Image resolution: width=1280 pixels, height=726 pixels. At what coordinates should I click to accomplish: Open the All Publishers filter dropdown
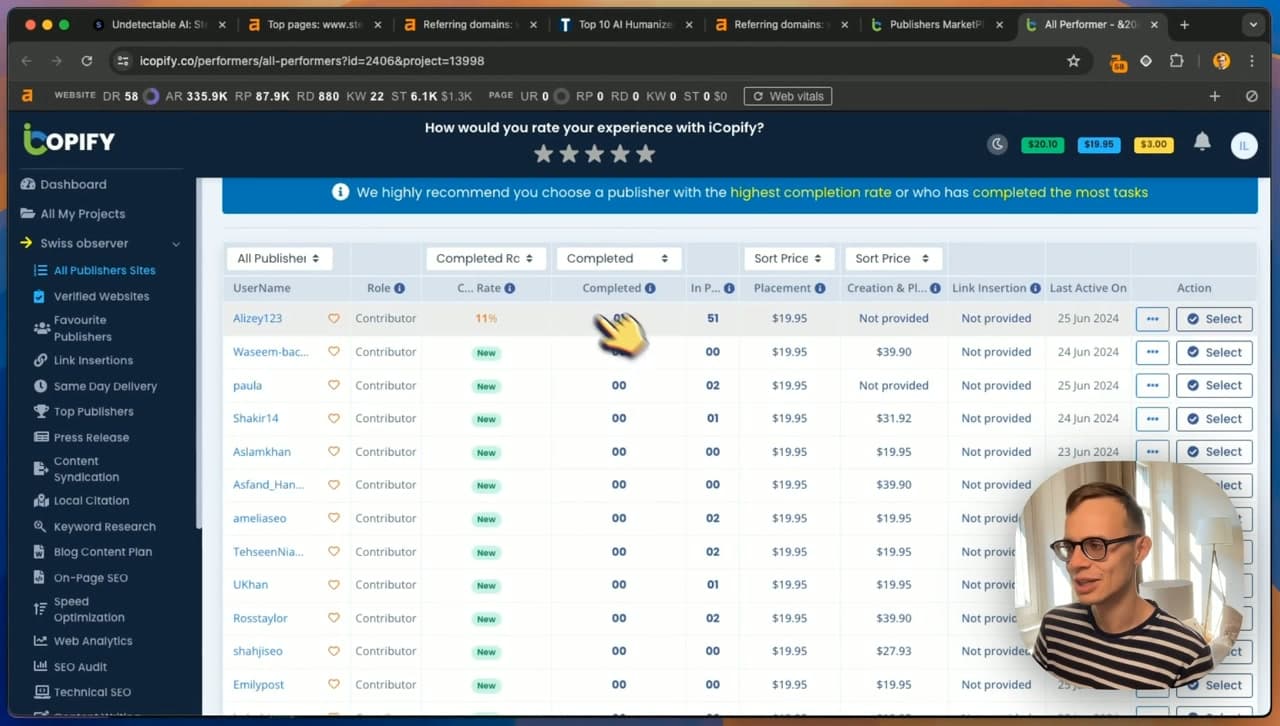click(279, 258)
